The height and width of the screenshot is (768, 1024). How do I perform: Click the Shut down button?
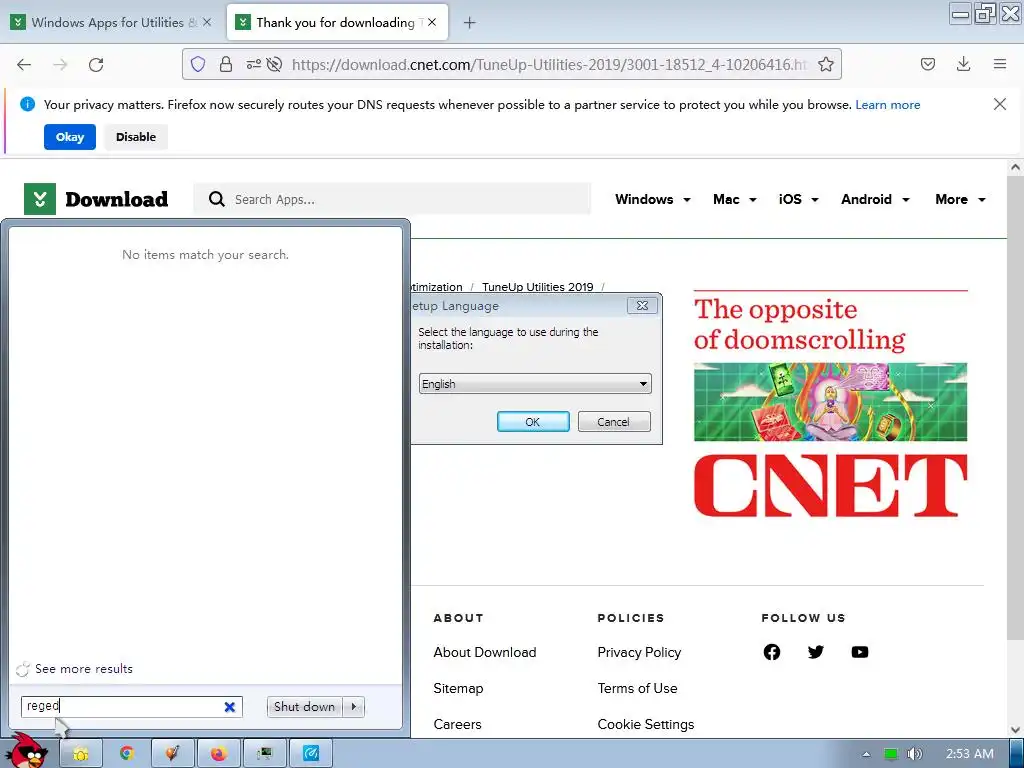[304, 707]
